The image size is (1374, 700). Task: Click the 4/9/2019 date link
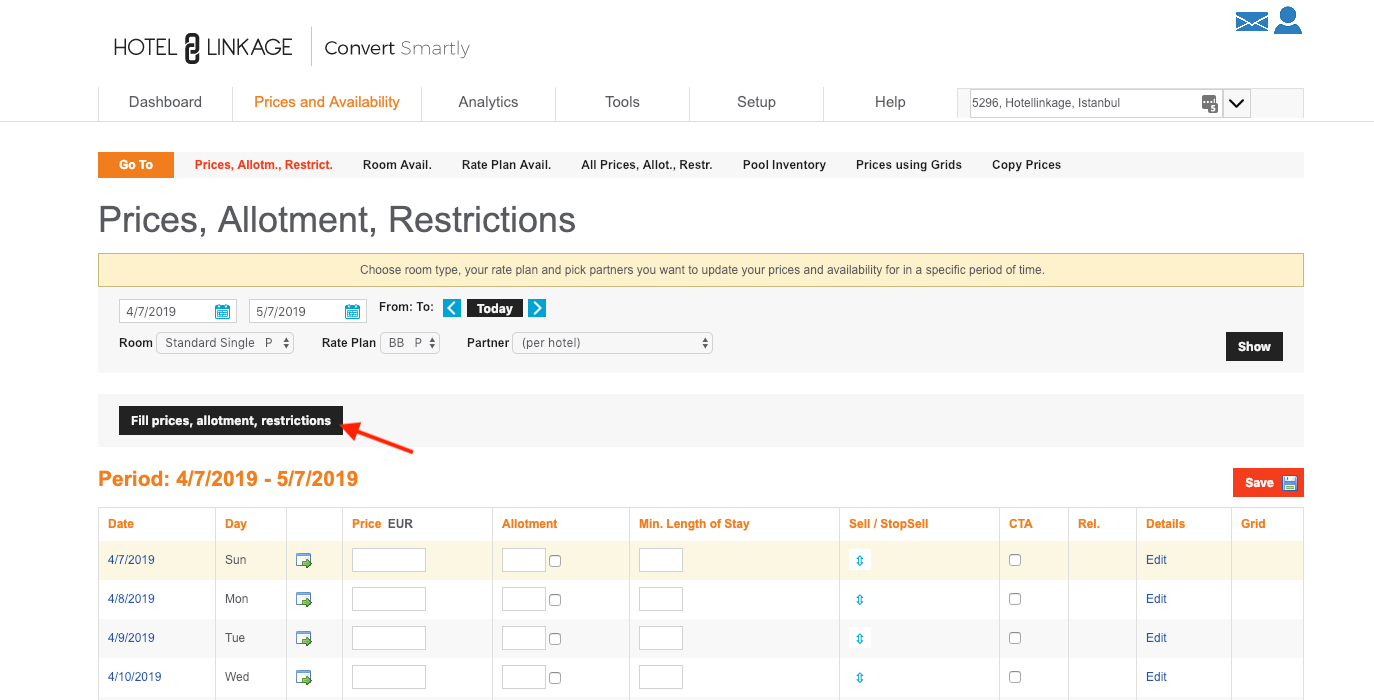pyautogui.click(x=131, y=638)
